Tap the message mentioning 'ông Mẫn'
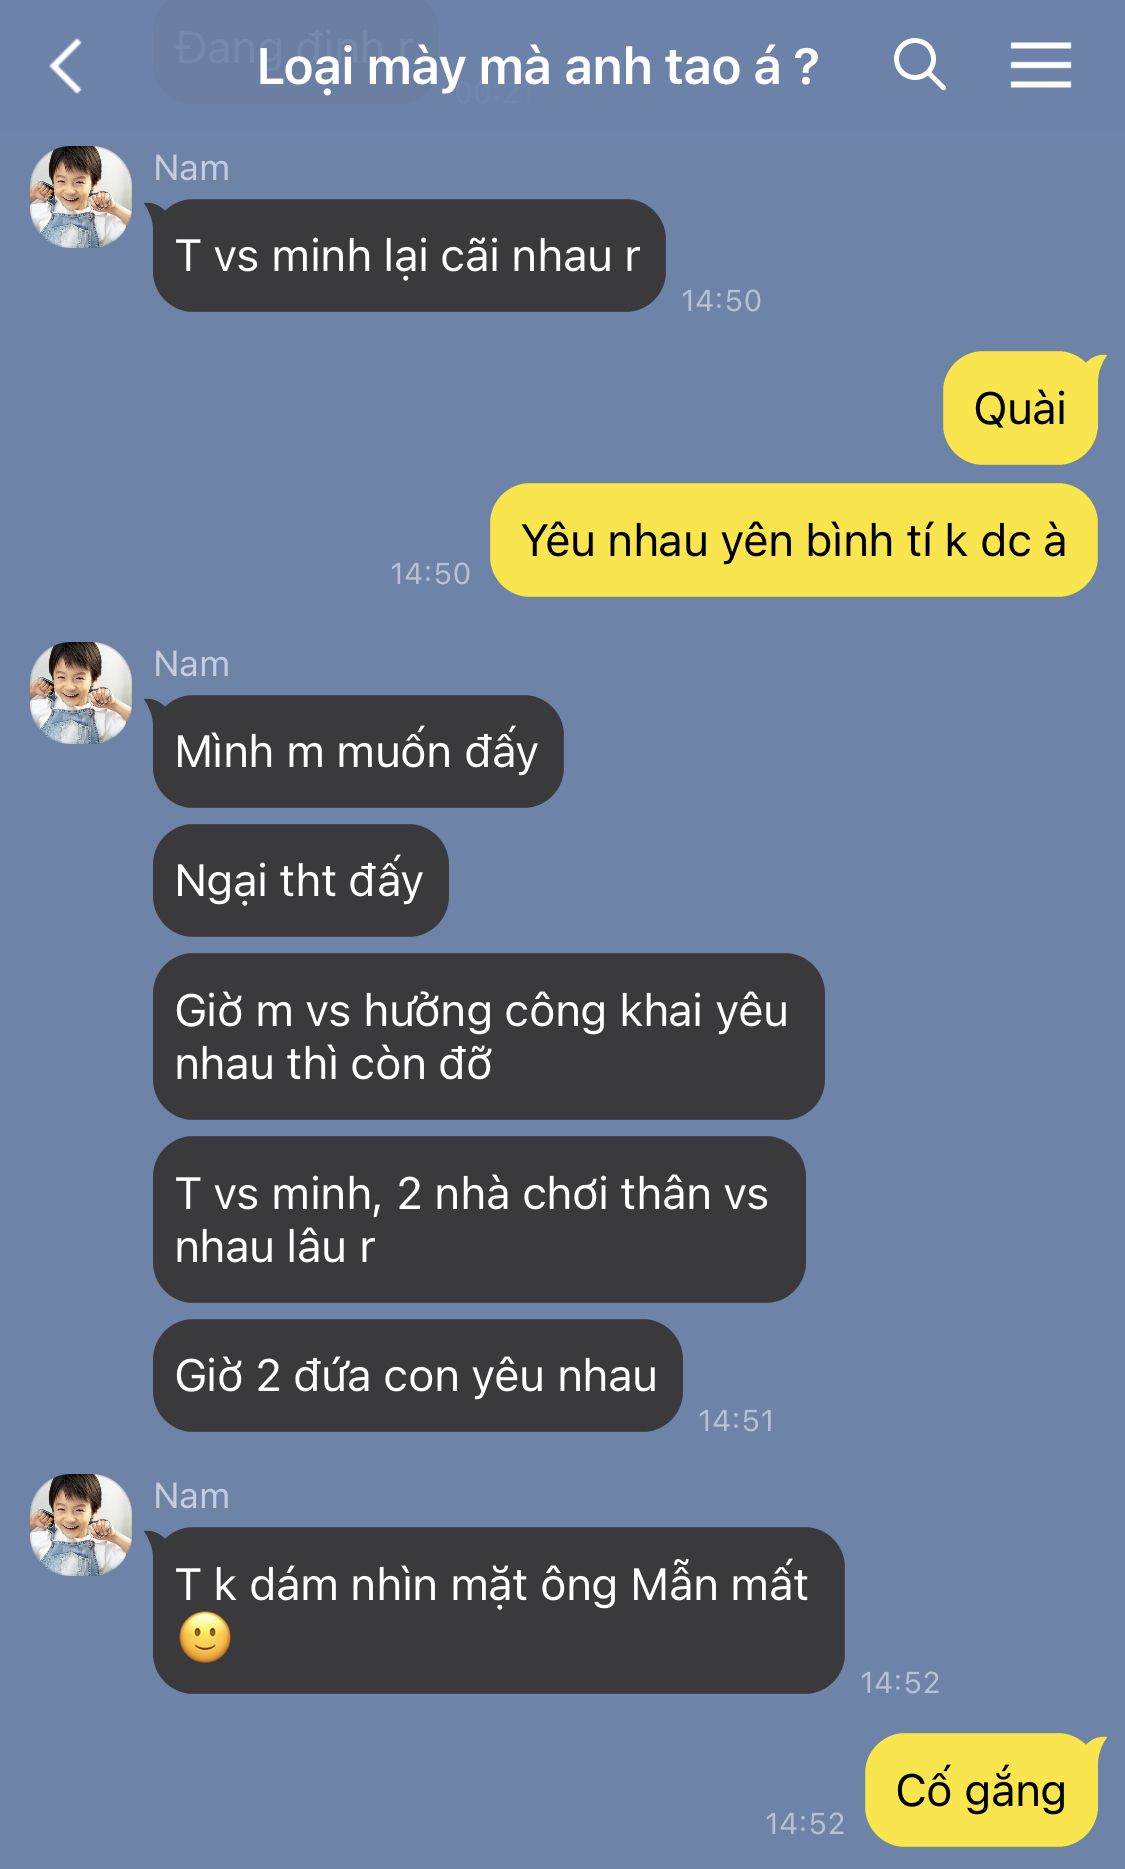Screen dimensions: 1125x1869 click(x=498, y=1610)
